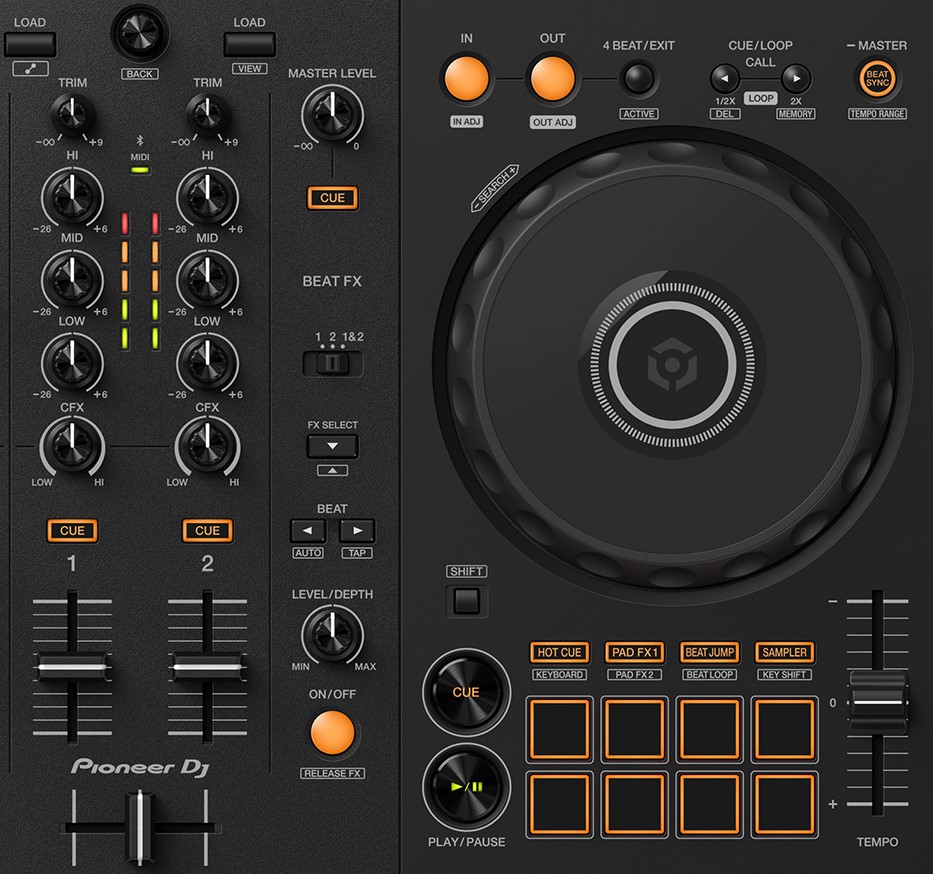Image resolution: width=933 pixels, height=874 pixels.
Task: Click the channel 2 volume fader
Action: click(x=208, y=667)
